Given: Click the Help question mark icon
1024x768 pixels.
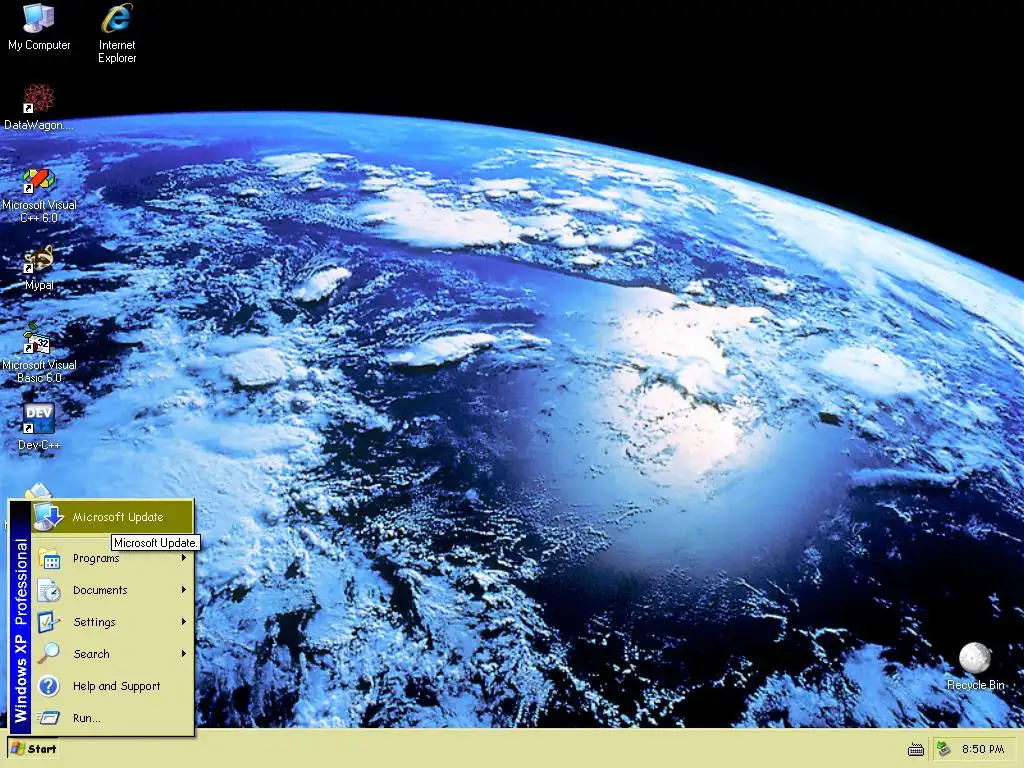Looking at the screenshot, I should pyautogui.click(x=49, y=686).
